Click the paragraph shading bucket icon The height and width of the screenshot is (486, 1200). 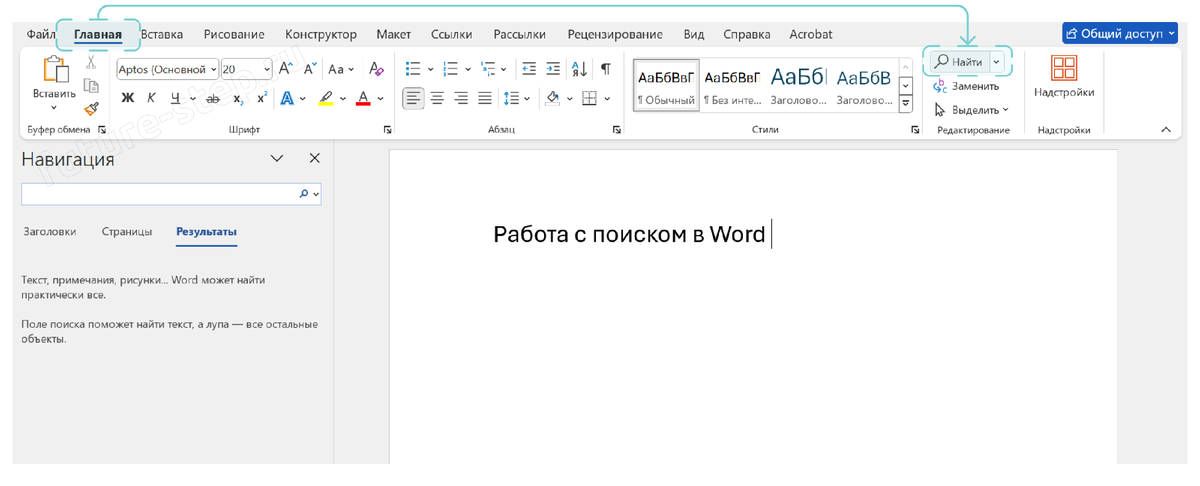(553, 98)
